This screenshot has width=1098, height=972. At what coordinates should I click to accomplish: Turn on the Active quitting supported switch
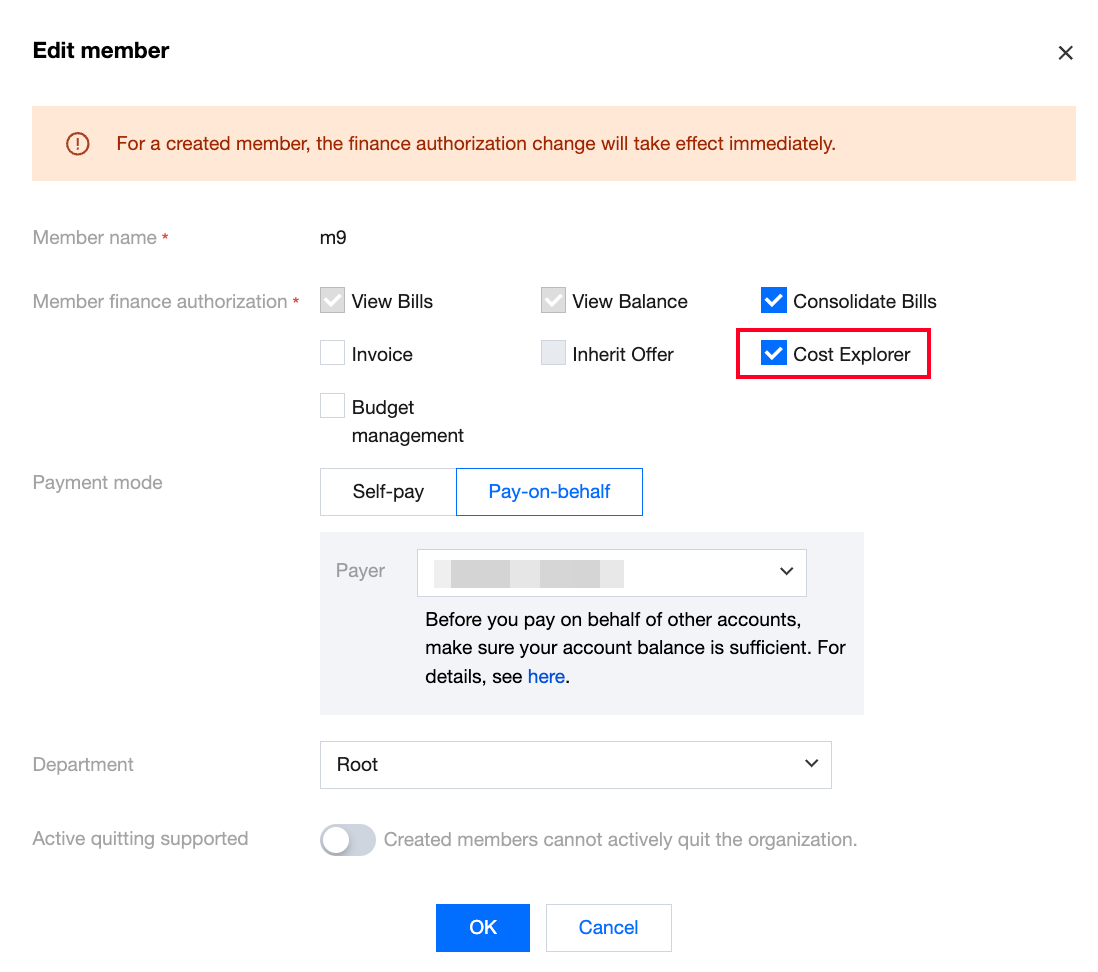tap(347, 840)
